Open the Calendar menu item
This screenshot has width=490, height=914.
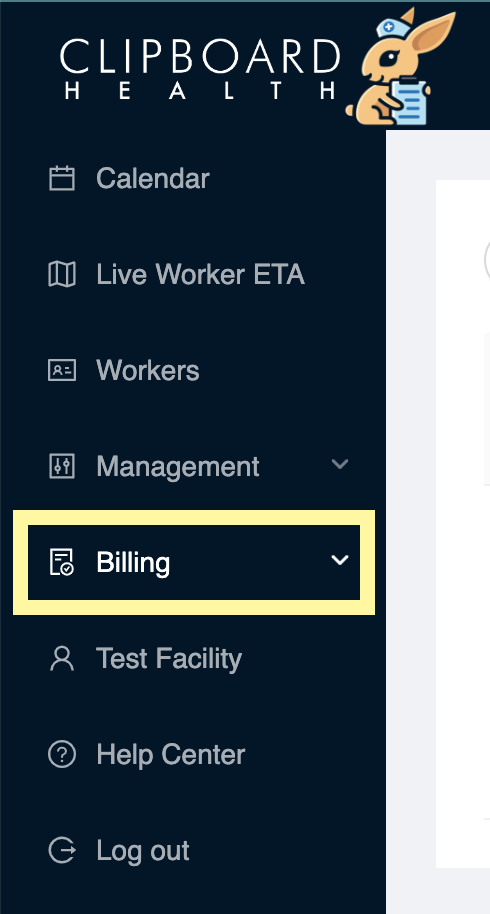point(153,178)
